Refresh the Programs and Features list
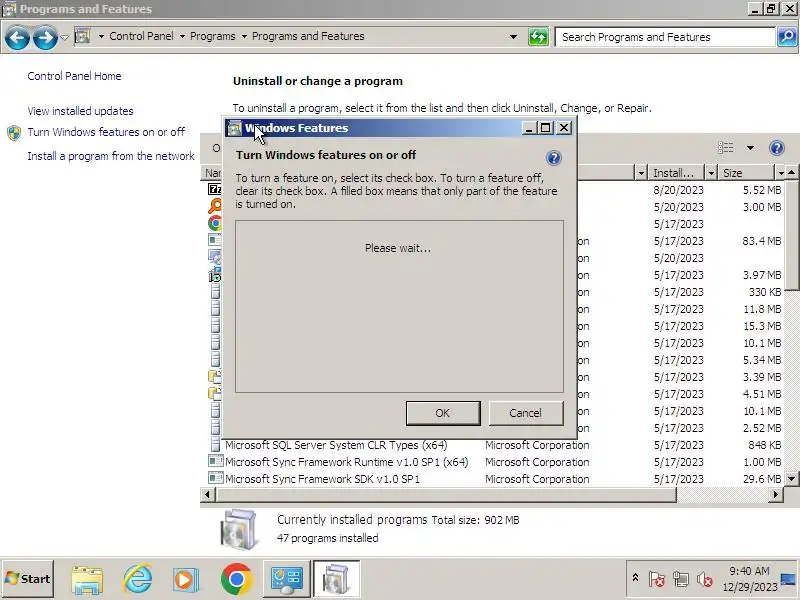 (x=538, y=37)
